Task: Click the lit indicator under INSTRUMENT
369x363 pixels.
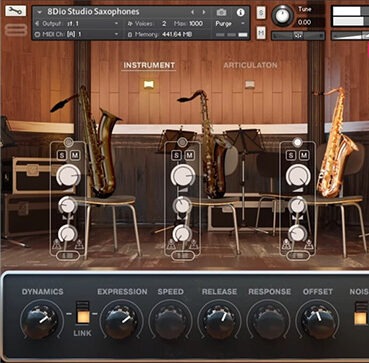Action: point(149,84)
